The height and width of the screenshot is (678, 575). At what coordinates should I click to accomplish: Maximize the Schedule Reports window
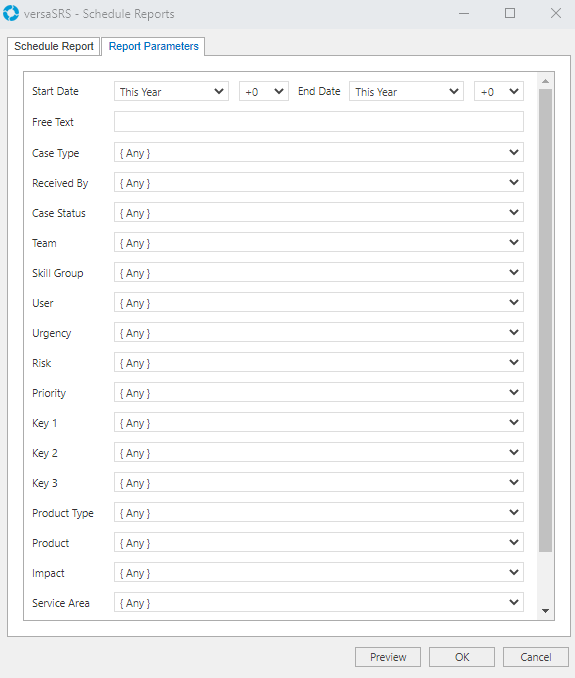(510, 13)
